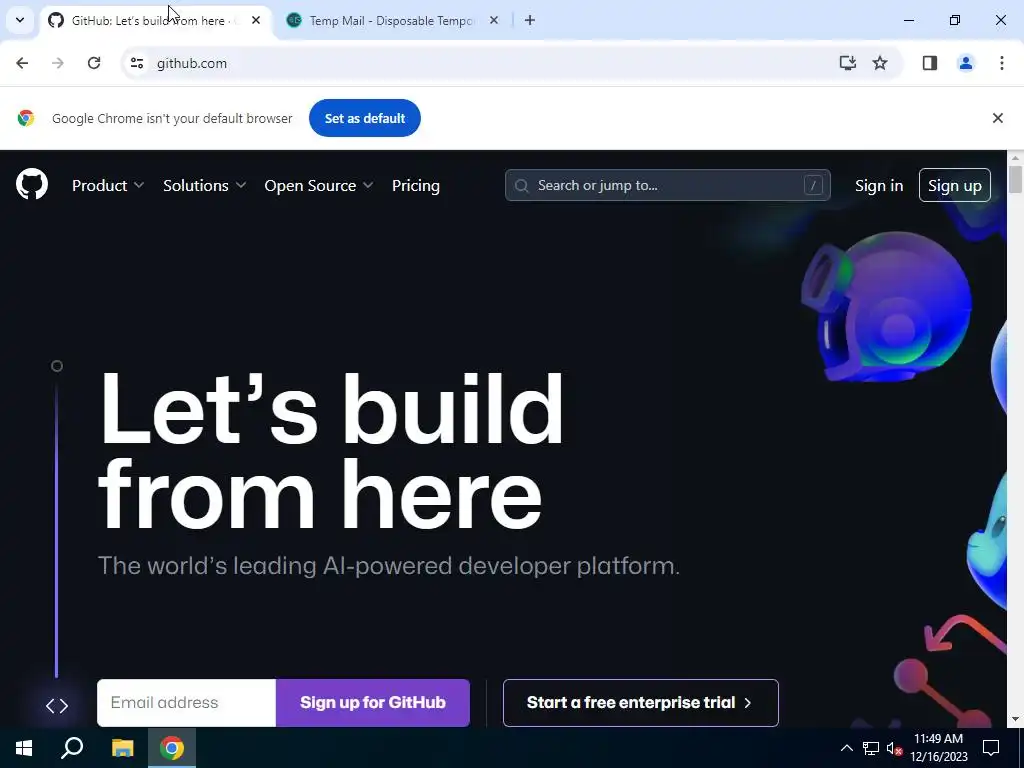
Task: Open the Chrome side panel
Action: pyautogui.click(x=930, y=63)
